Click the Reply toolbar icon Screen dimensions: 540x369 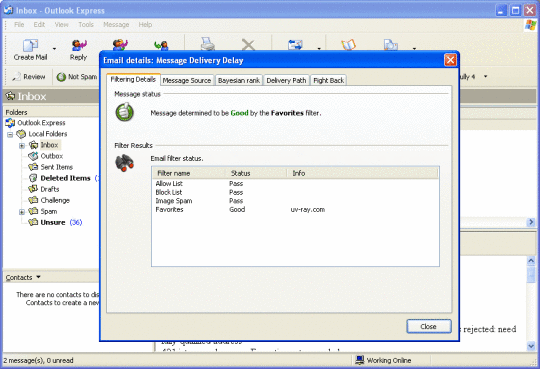[79, 45]
